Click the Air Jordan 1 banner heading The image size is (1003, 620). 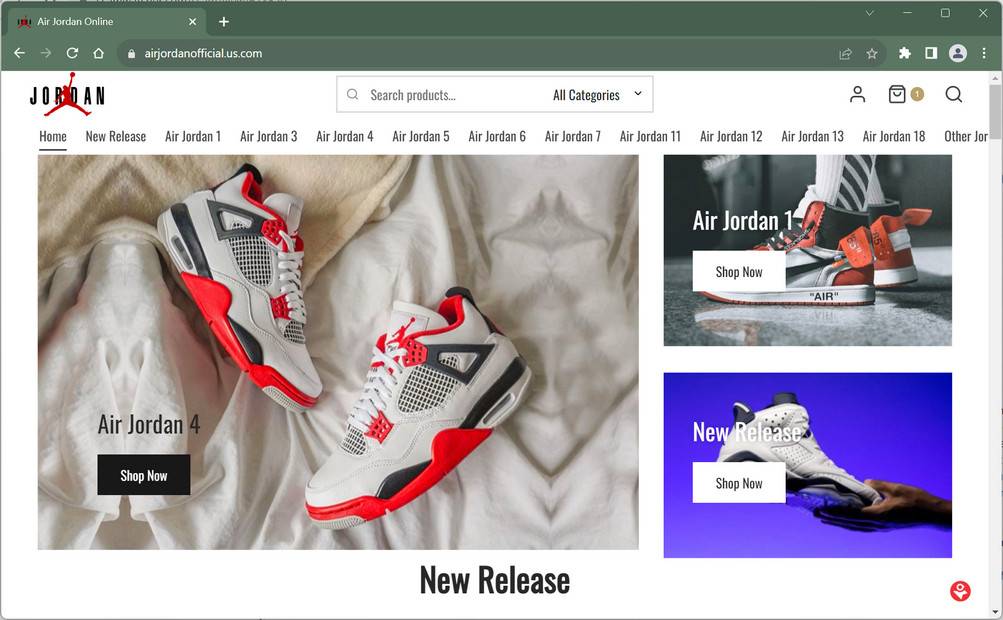point(743,221)
